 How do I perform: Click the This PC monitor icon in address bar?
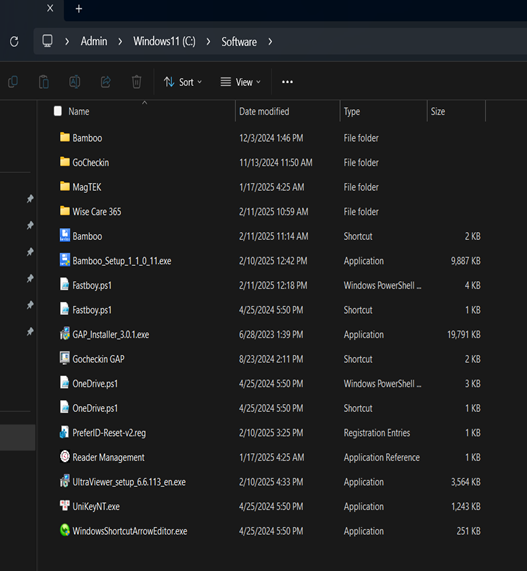coord(47,41)
